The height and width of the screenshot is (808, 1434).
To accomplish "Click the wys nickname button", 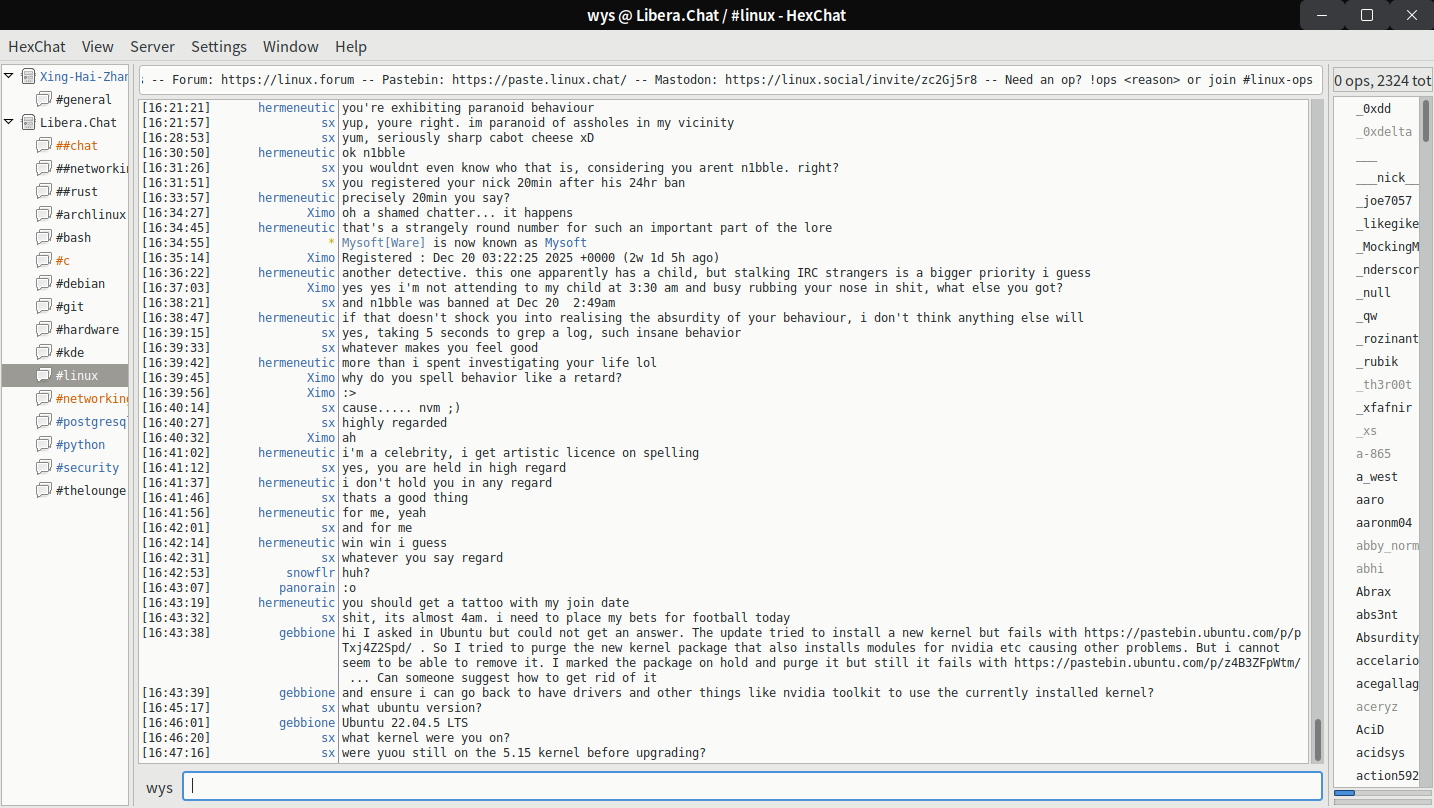I will (159, 787).
